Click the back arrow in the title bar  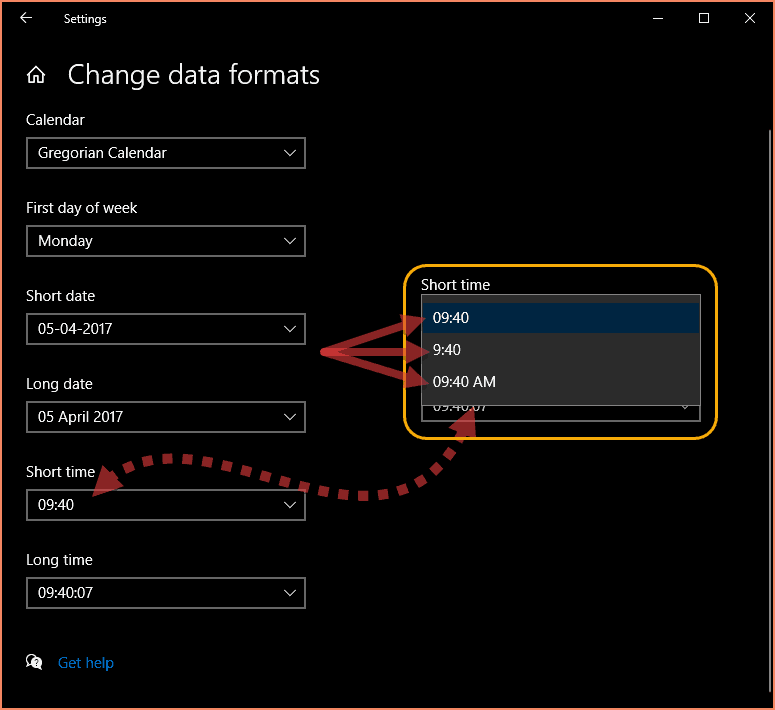(26, 18)
